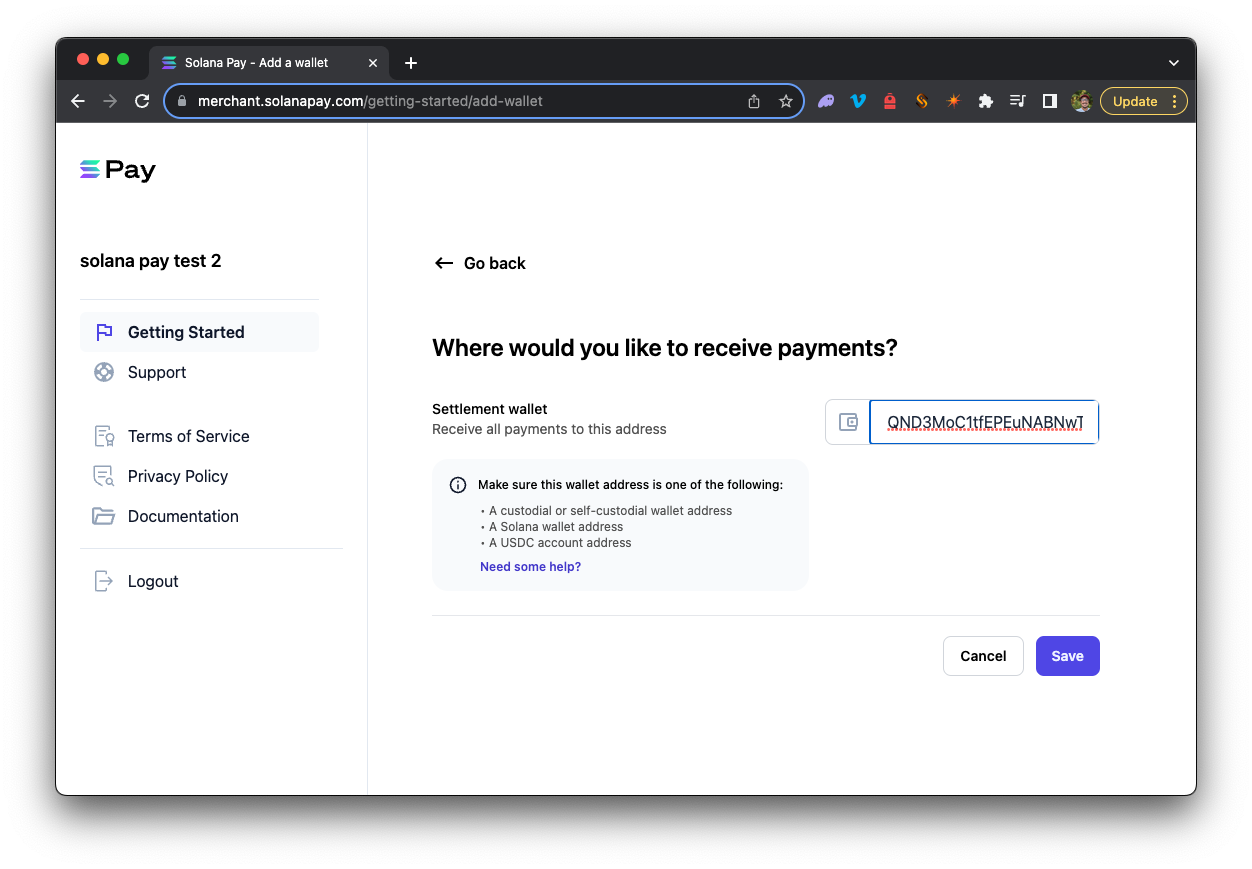
Task: Click the solana pay test 2 merchant name
Action: (x=151, y=261)
